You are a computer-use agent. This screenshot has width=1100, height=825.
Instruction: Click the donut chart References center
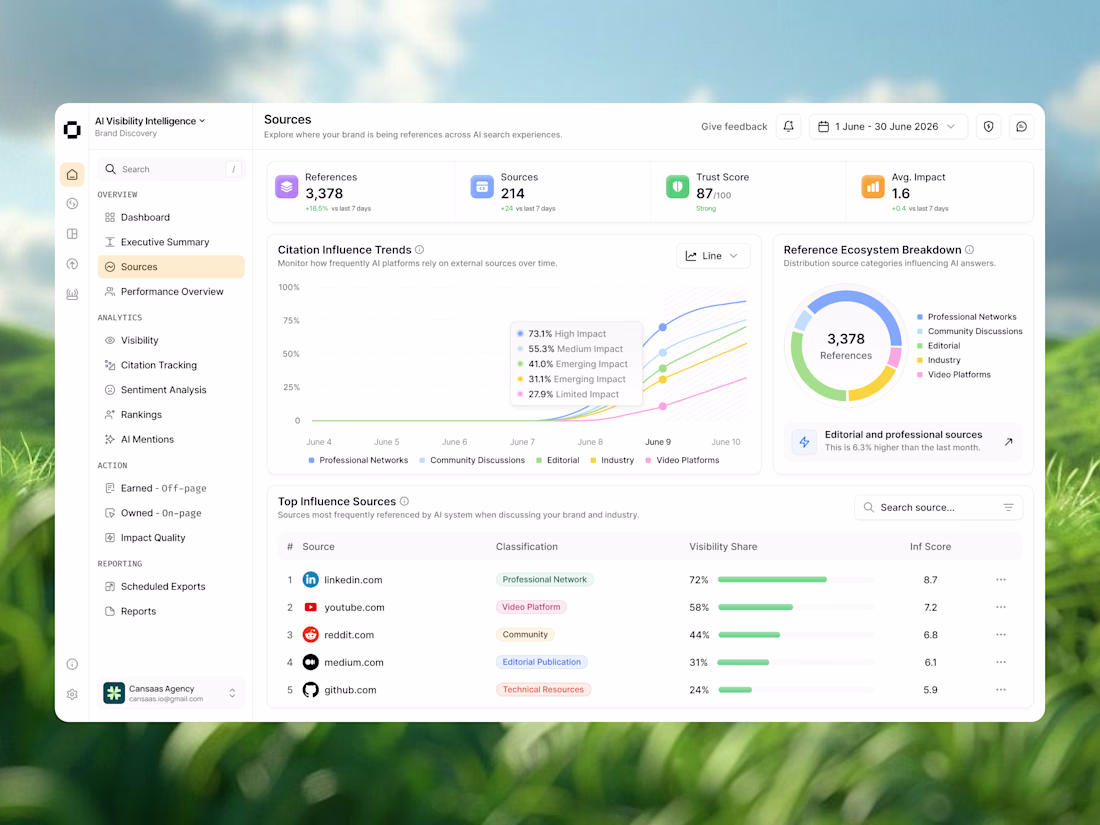tap(846, 347)
